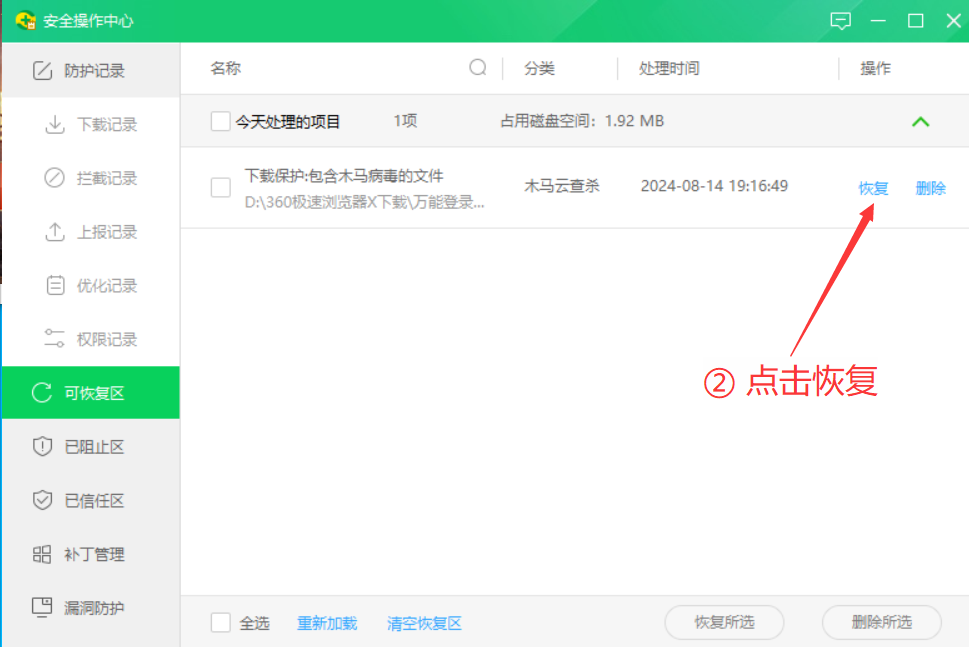Image resolution: width=969 pixels, height=647 pixels.
Task: Open the feedback message icon in title bar
Action: pyautogui.click(x=841, y=21)
